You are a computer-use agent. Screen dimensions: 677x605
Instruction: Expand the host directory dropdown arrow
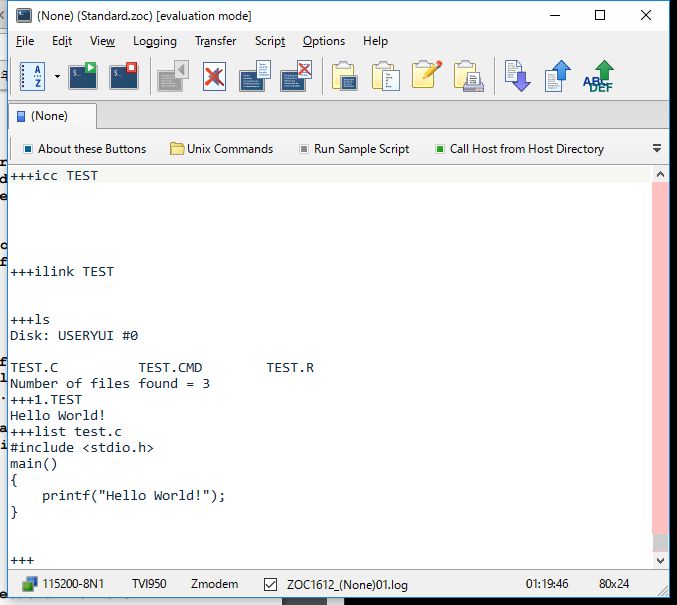coord(57,76)
